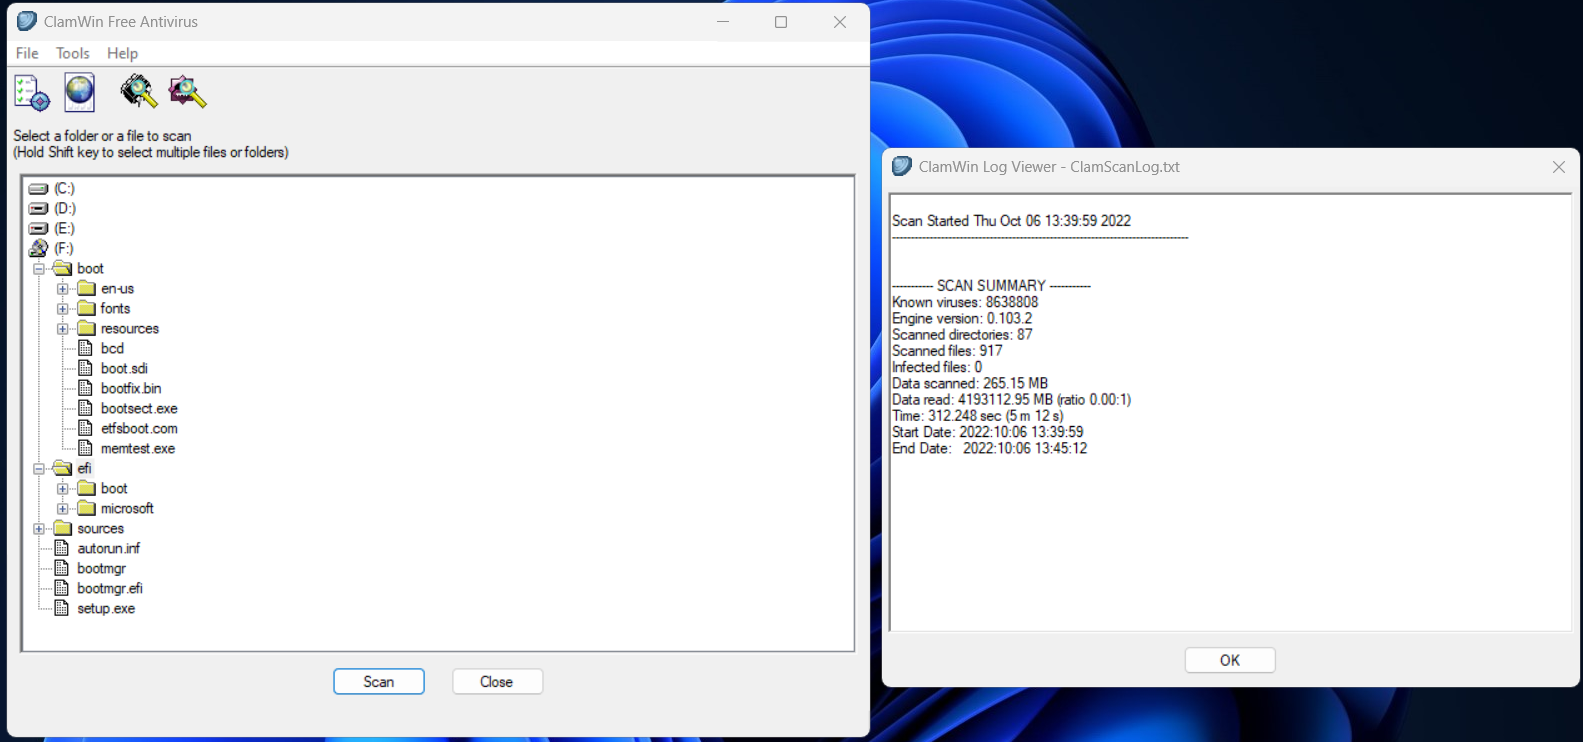Expand the sources folder node
The width and height of the screenshot is (1583, 742).
39,528
